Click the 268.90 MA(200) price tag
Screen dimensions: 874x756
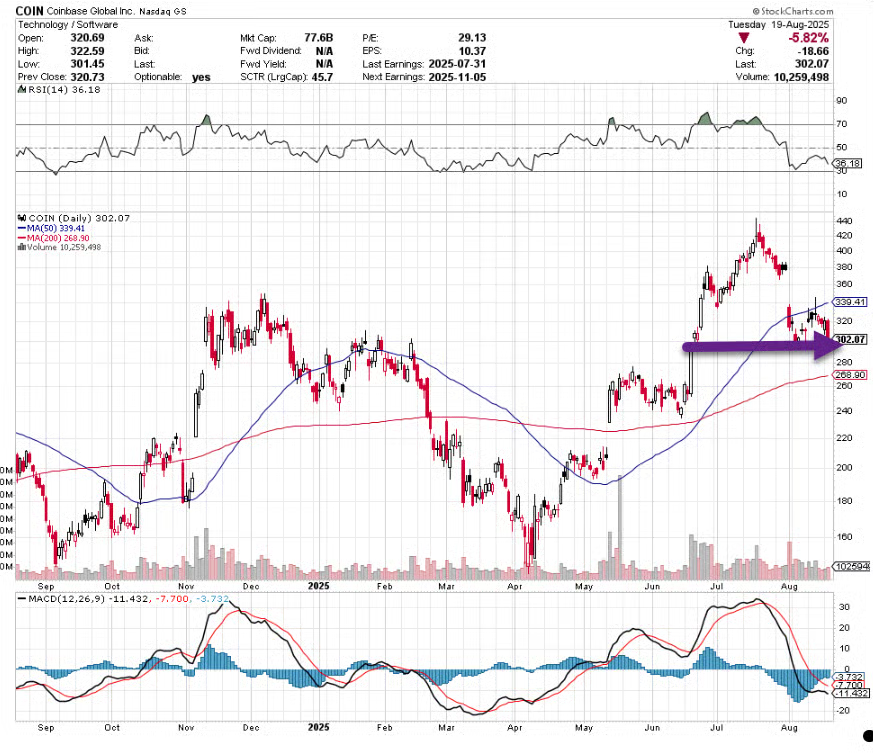850,375
